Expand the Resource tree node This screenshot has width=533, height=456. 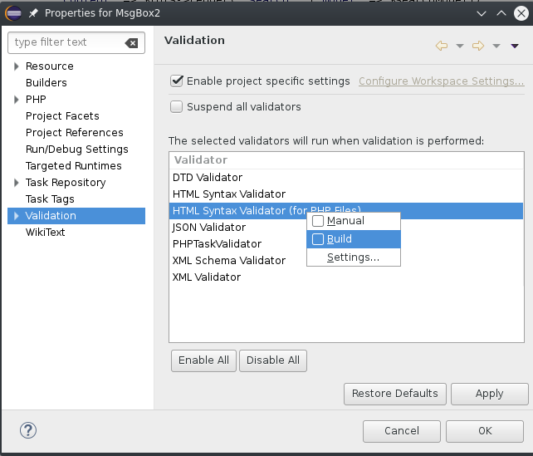[x=16, y=66]
